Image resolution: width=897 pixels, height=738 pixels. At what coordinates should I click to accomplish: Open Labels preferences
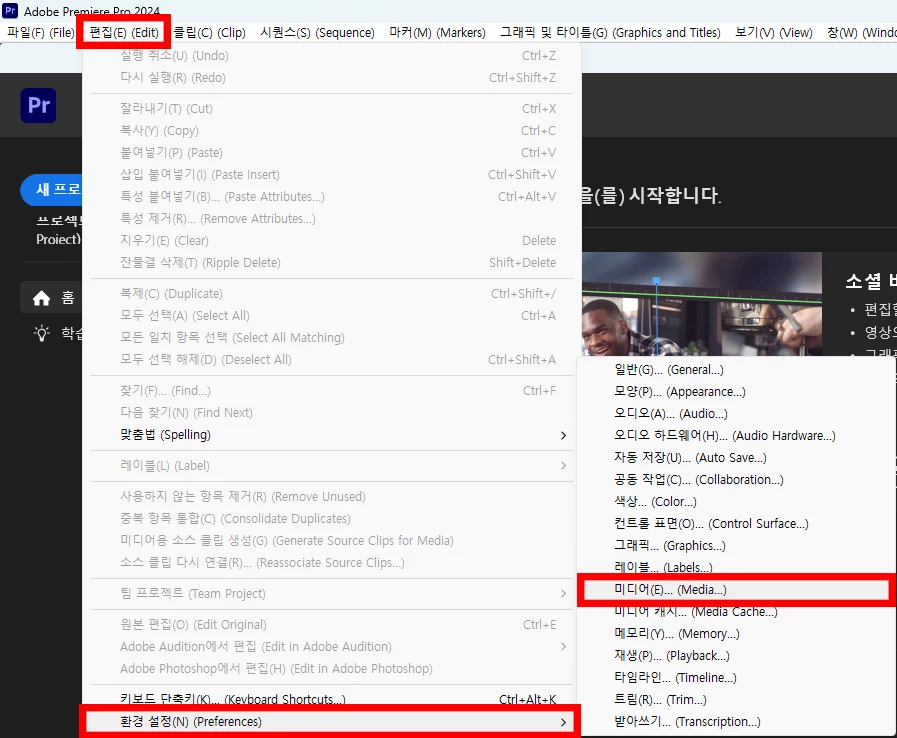735,568
